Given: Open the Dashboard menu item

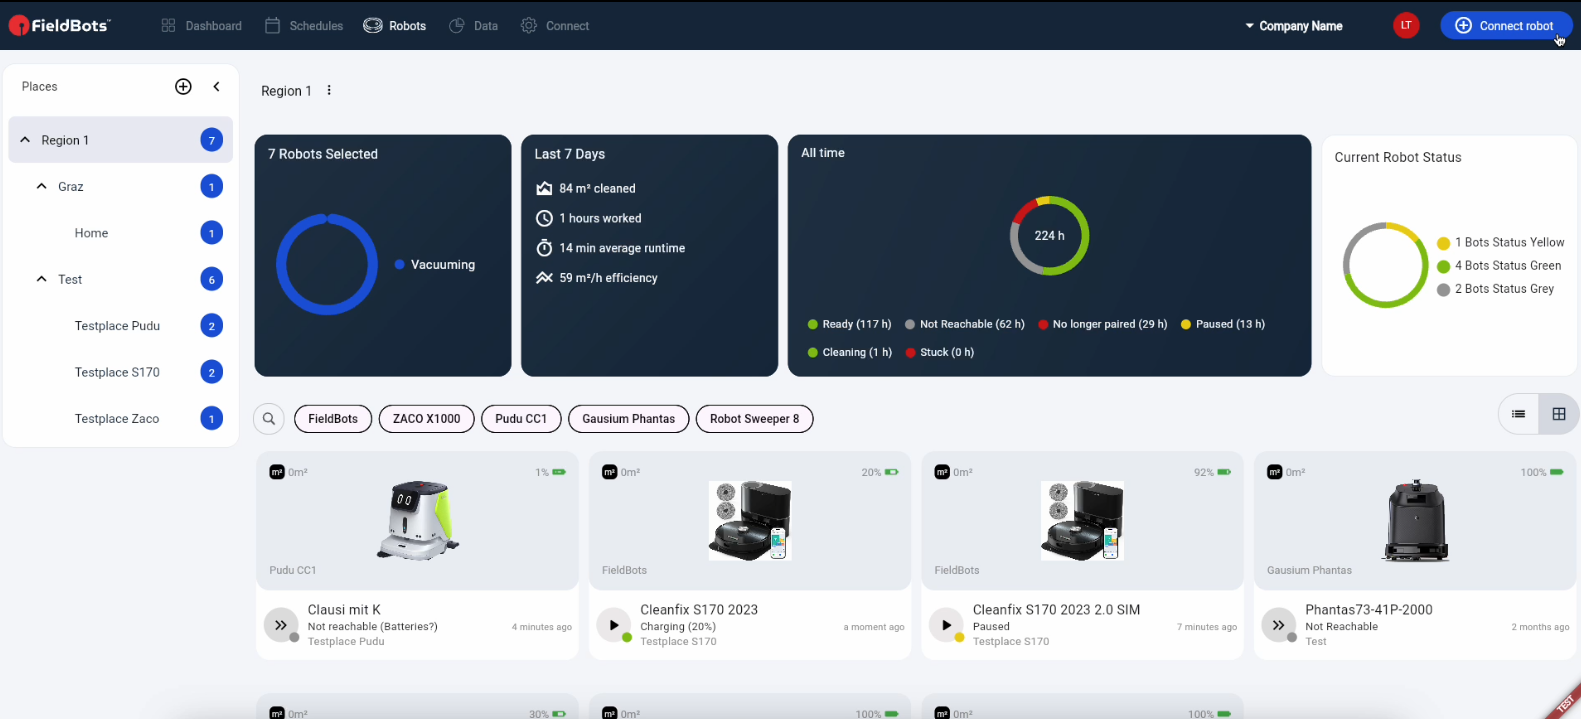Looking at the screenshot, I should (x=201, y=26).
